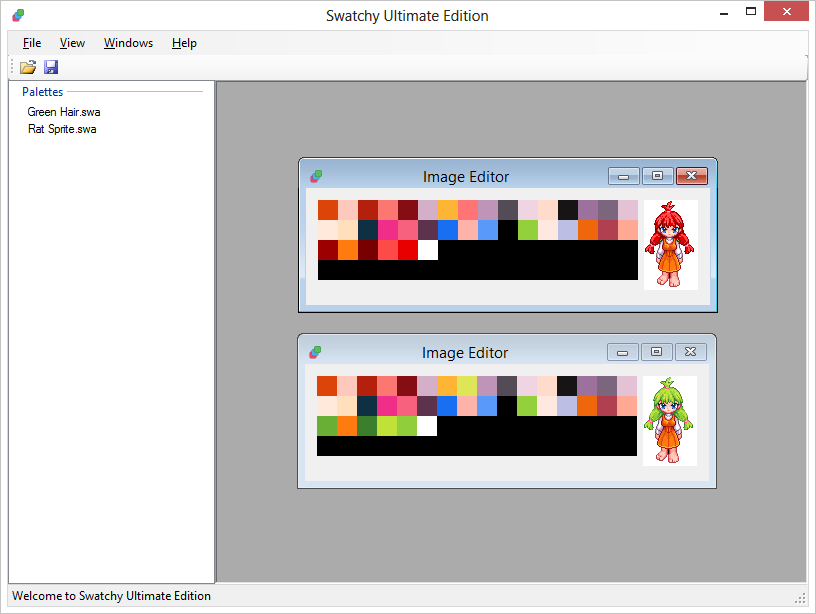Image resolution: width=816 pixels, height=614 pixels.
Task: Pick the yellow swatch in bottom editor's first row
Action: pos(467,386)
